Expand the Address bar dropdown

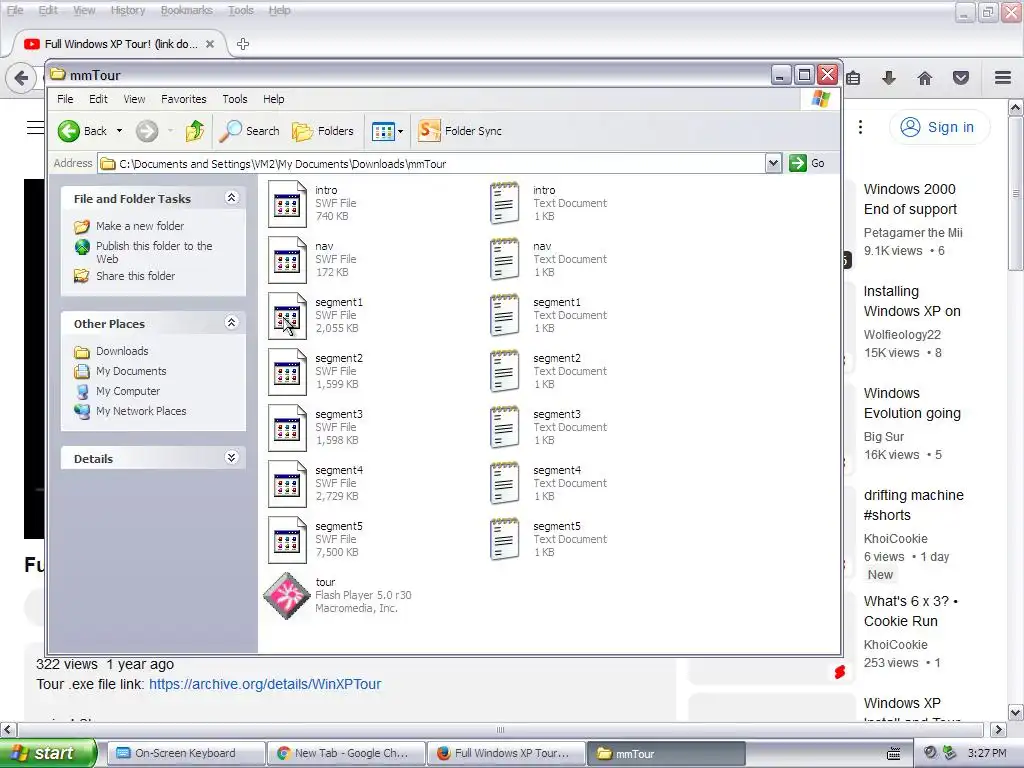pos(773,163)
